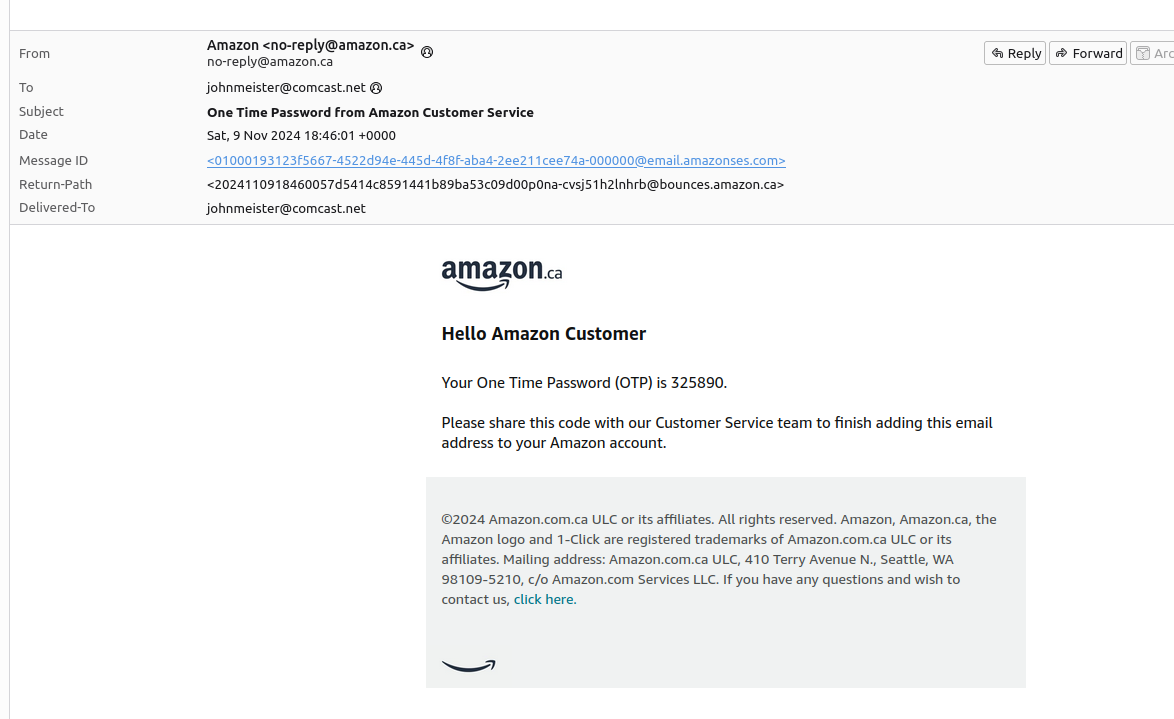This screenshot has height=719, width=1174.
Task: Click the plain no-reply@amazon.ca address line
Action: coord(270,62)
